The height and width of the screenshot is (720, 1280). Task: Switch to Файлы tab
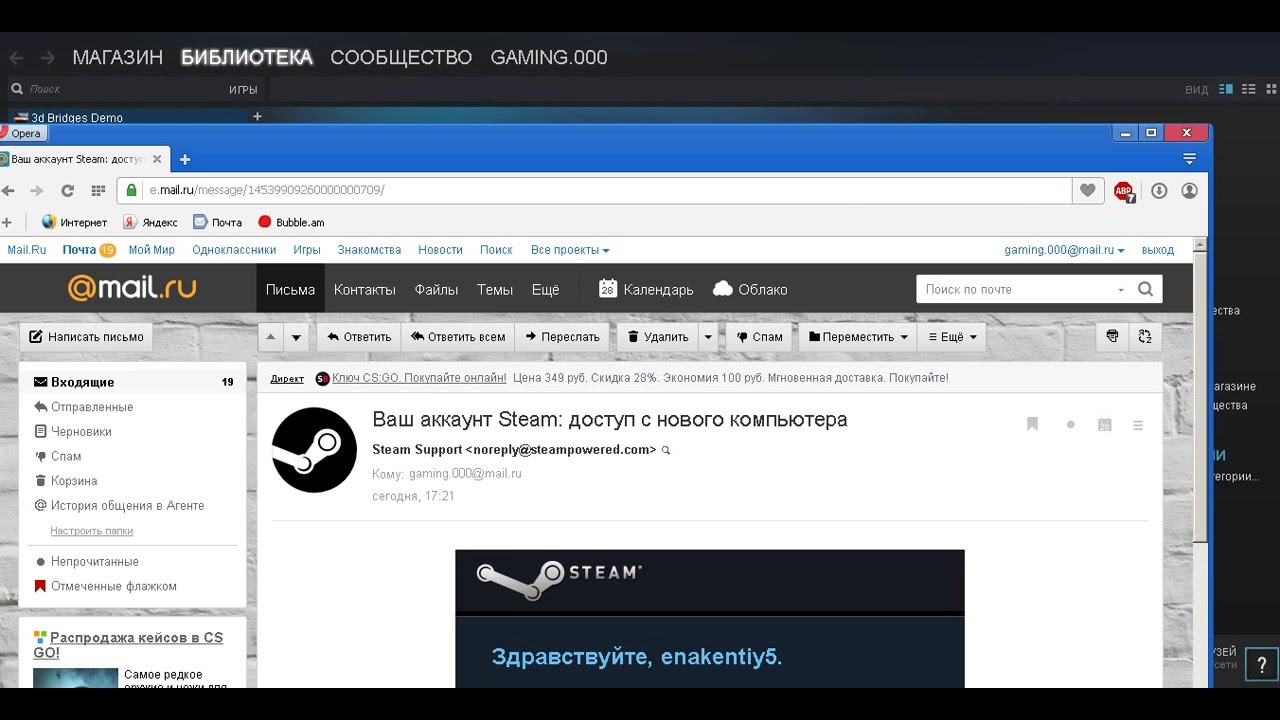coord(436,289)
